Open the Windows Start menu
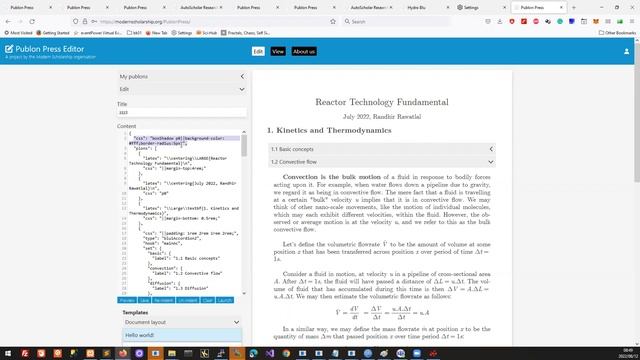 [x=8, y=353]
